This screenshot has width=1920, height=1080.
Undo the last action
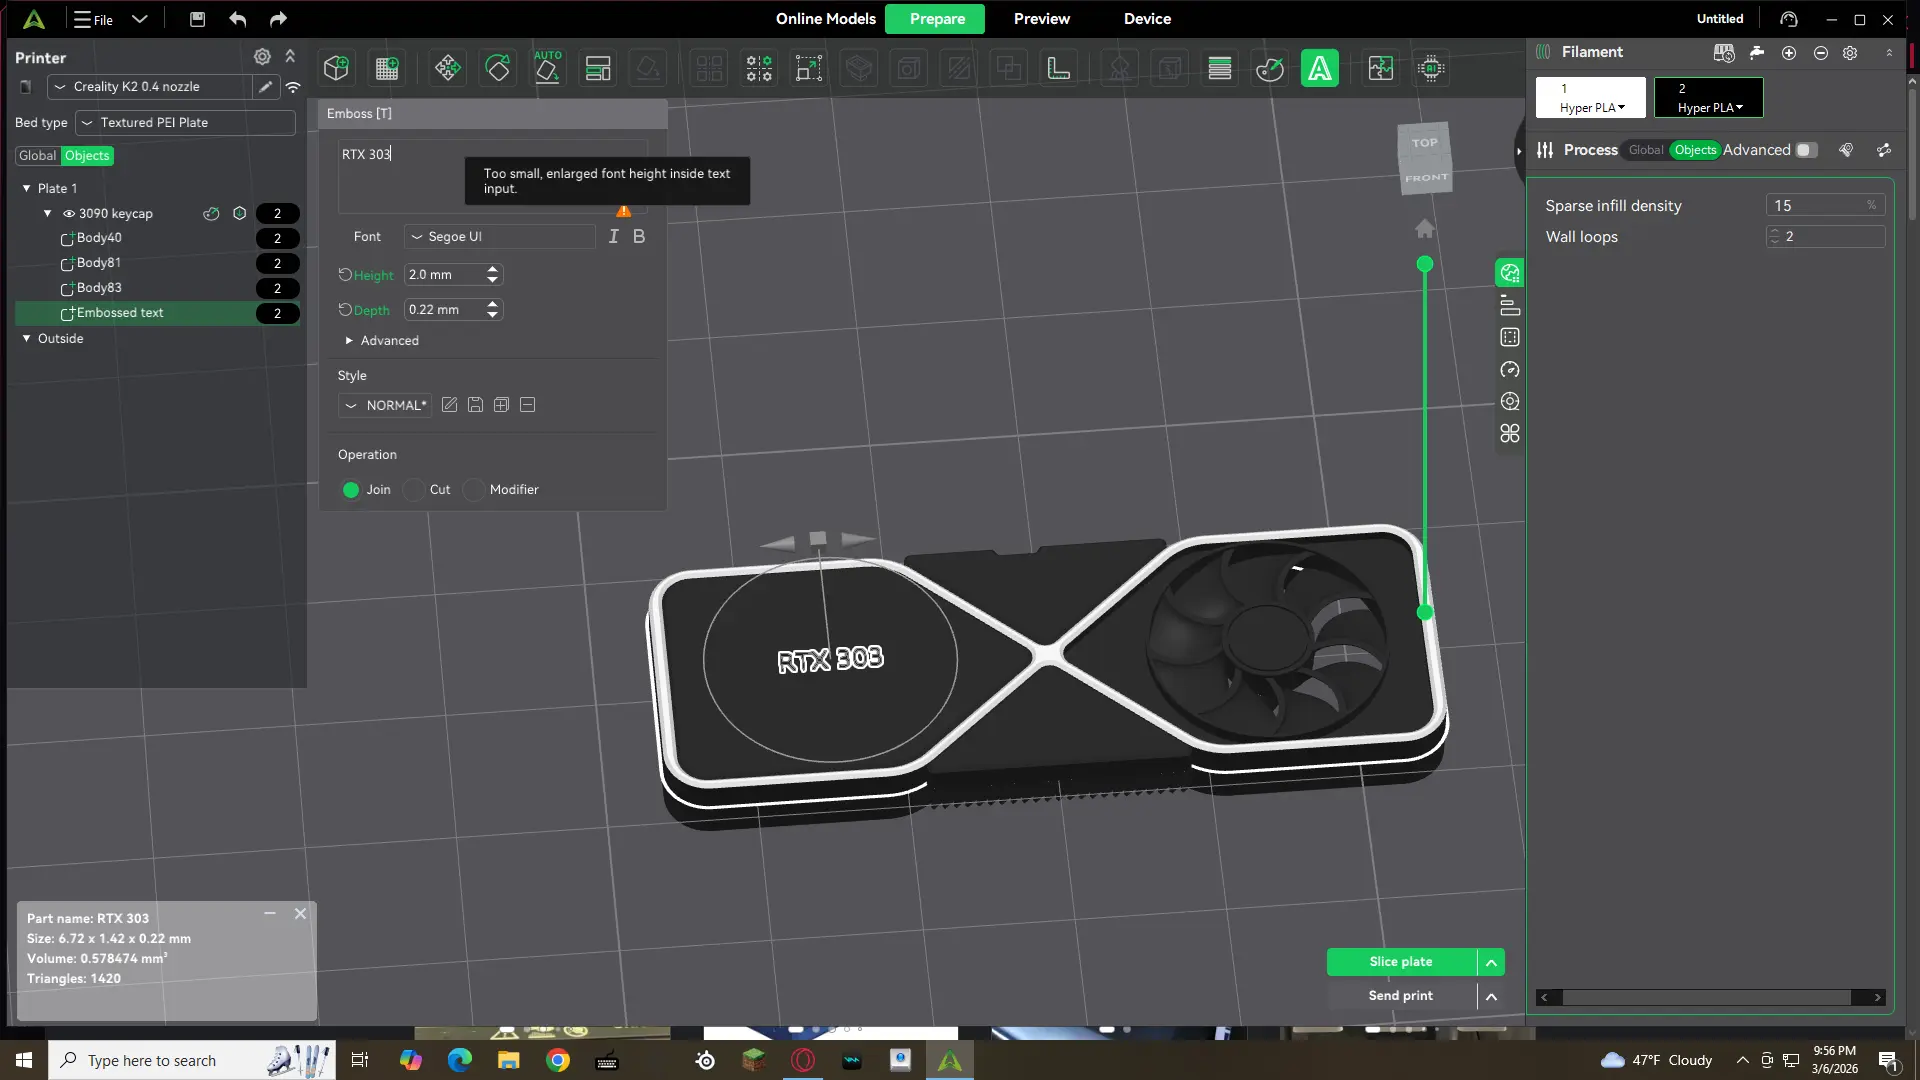pos(237,19)
